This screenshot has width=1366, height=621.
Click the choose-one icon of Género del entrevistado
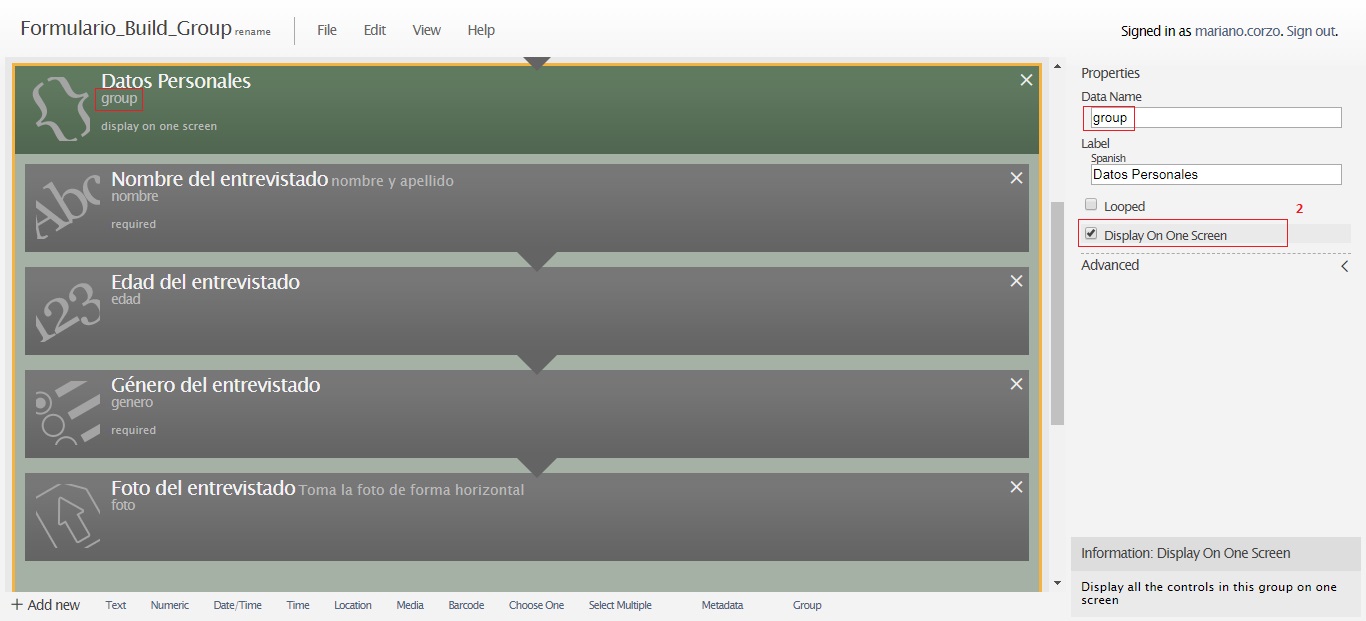click(68, 413)
